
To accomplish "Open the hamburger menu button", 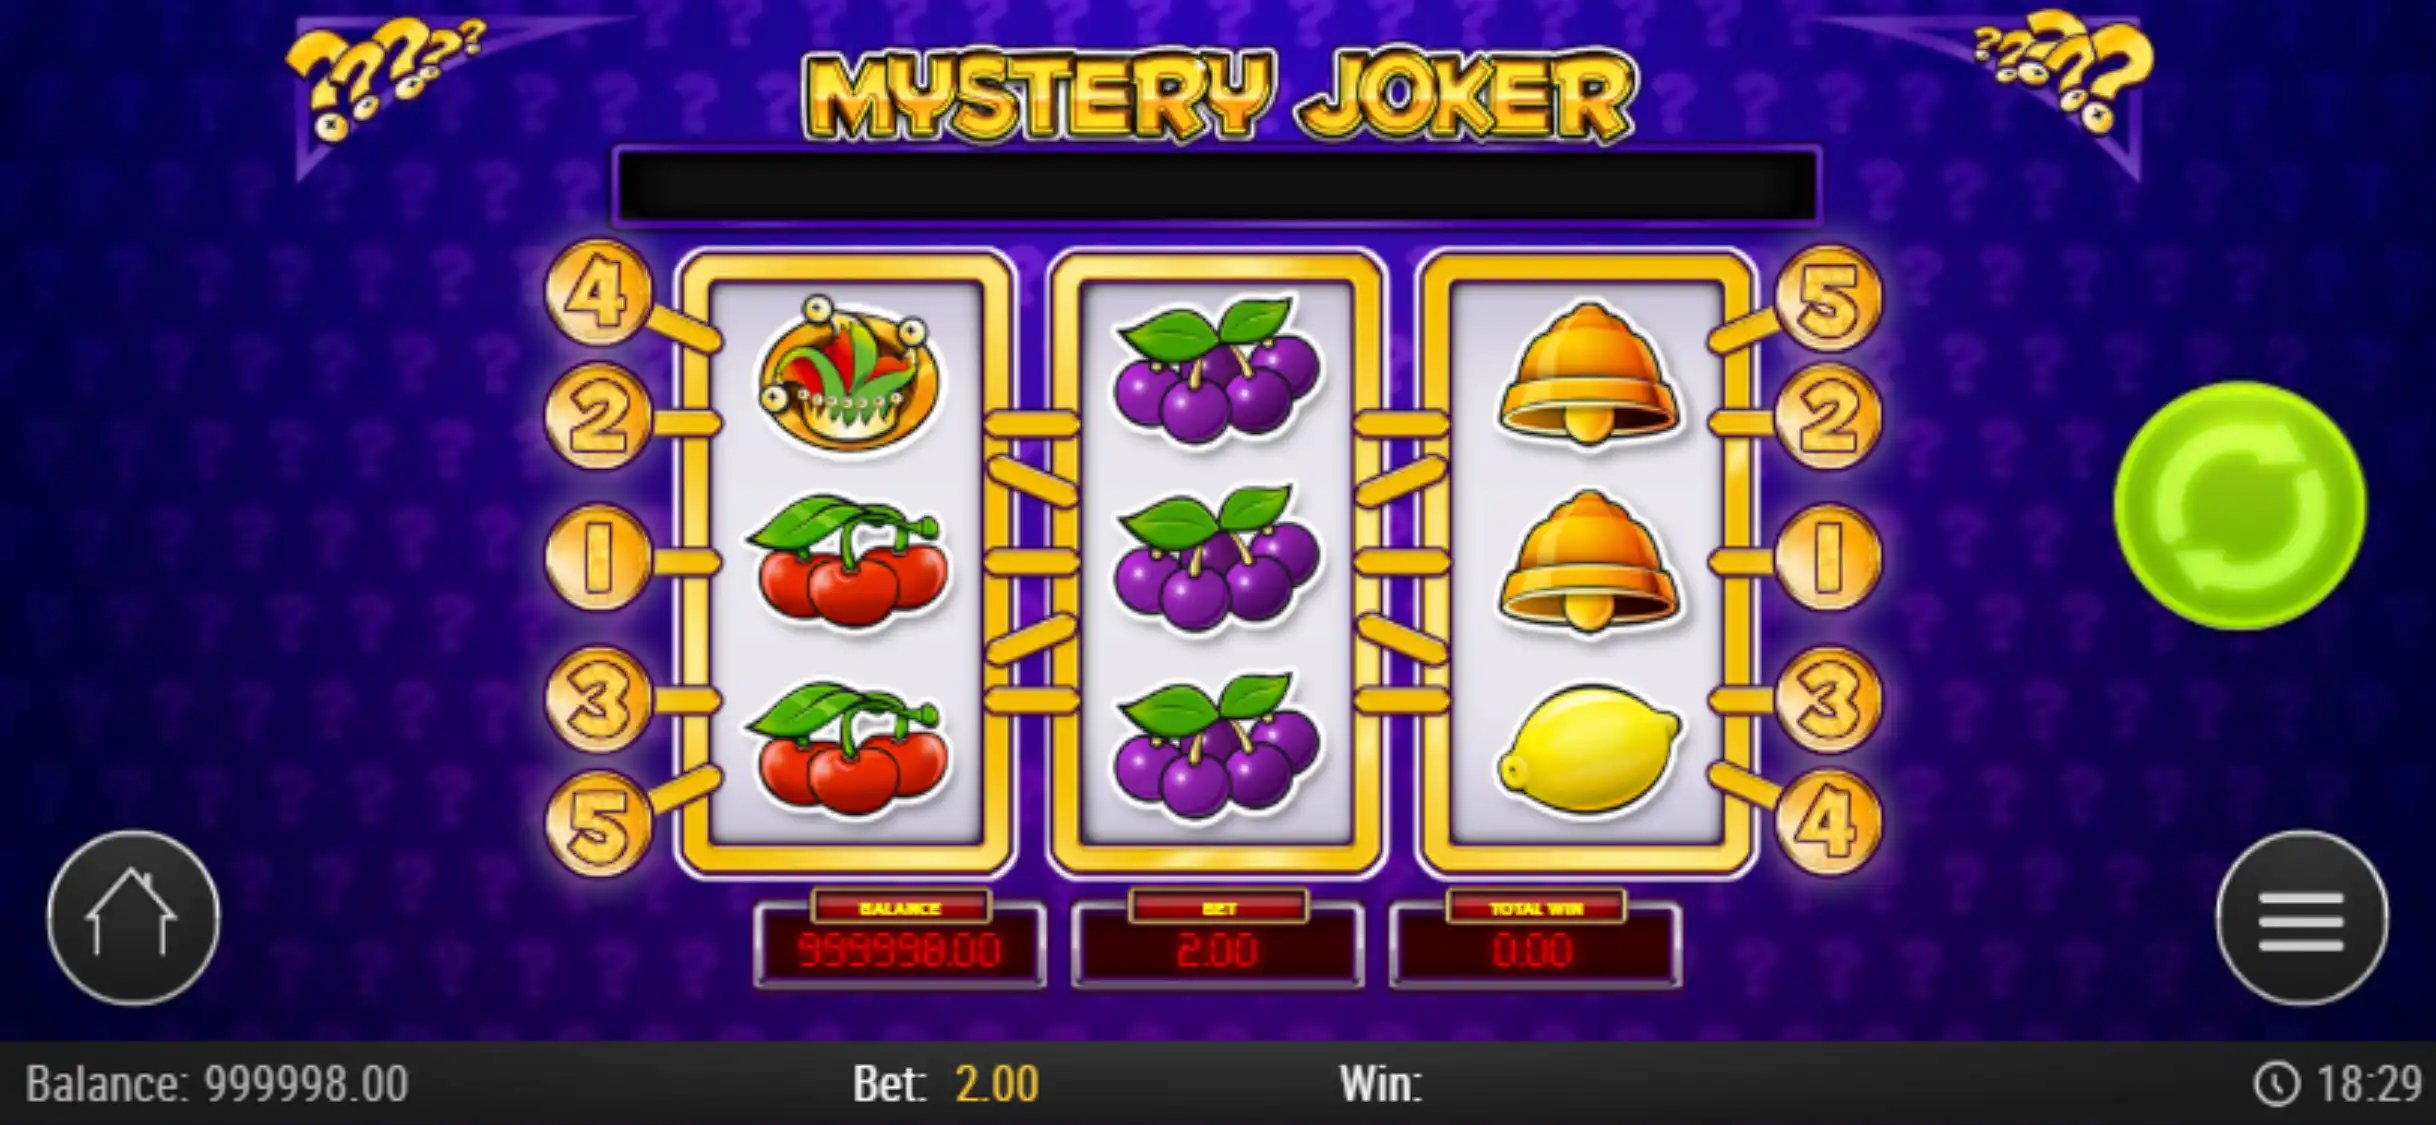I will tap(2302, 918).
